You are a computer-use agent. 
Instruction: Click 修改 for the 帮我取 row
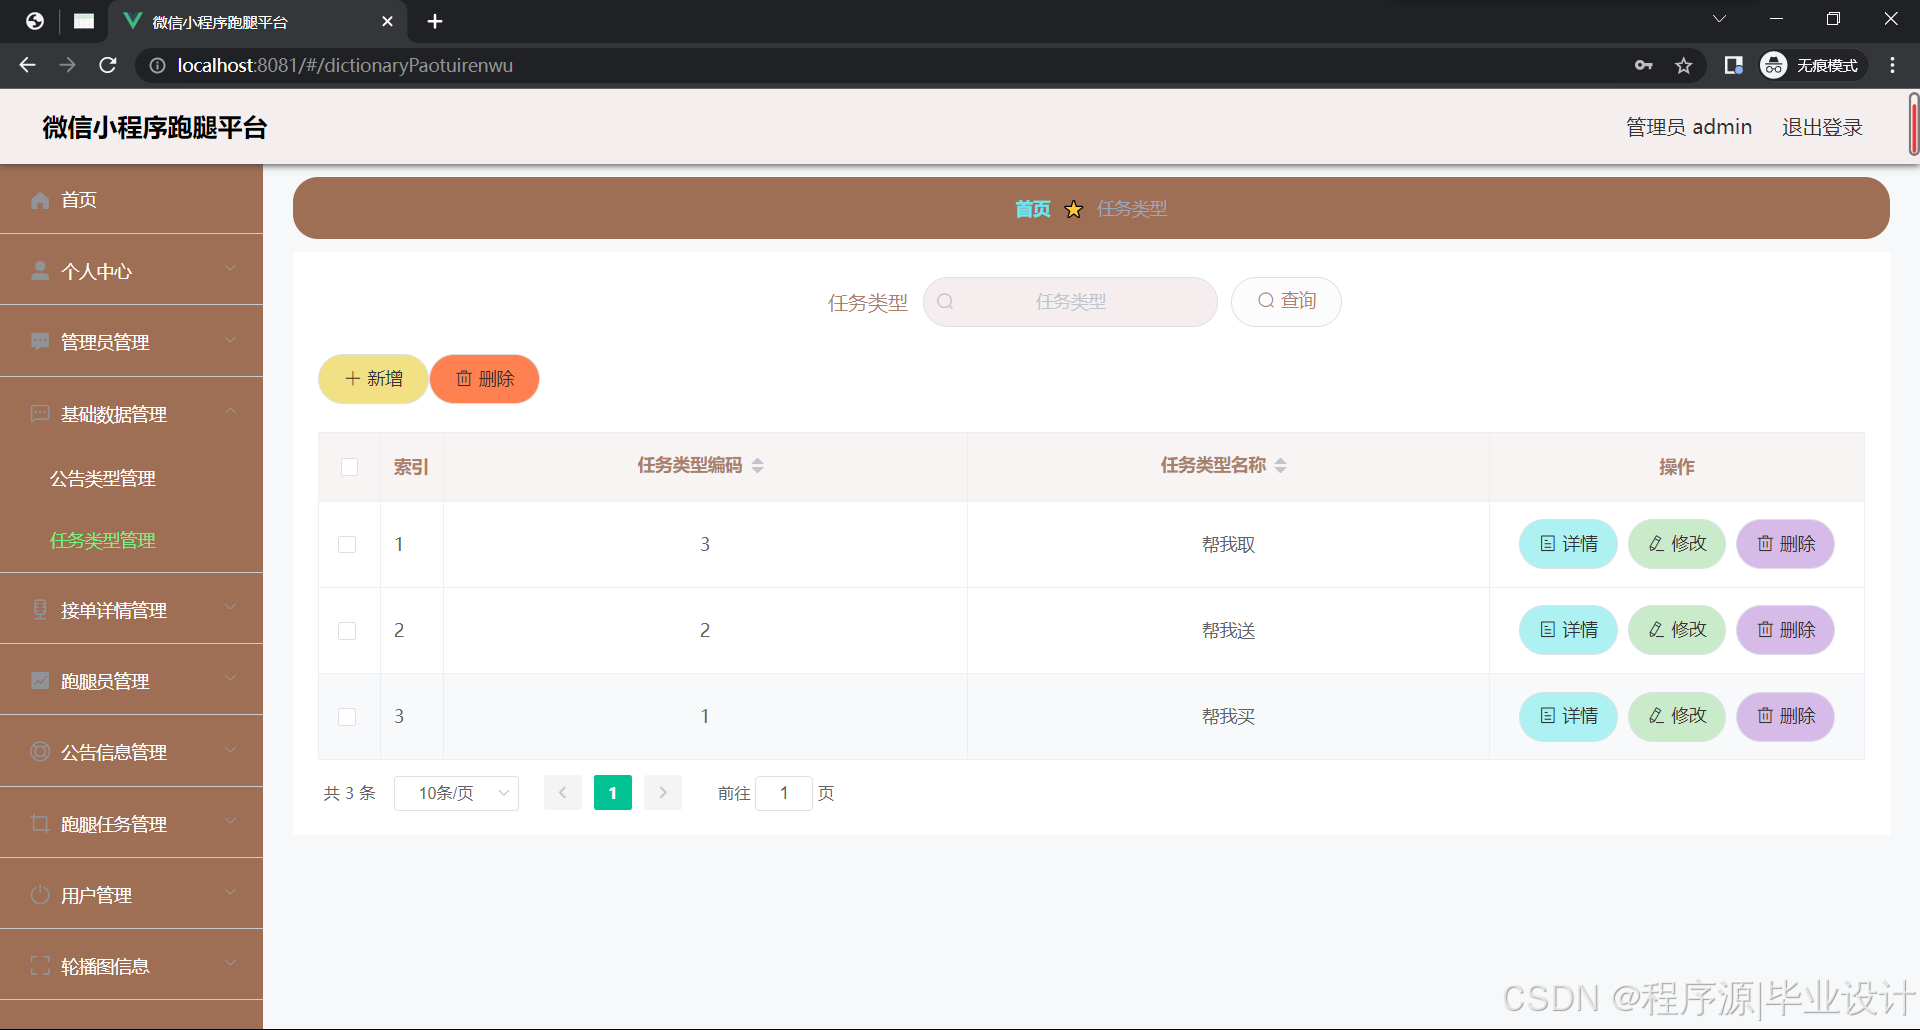point(1677,544)
